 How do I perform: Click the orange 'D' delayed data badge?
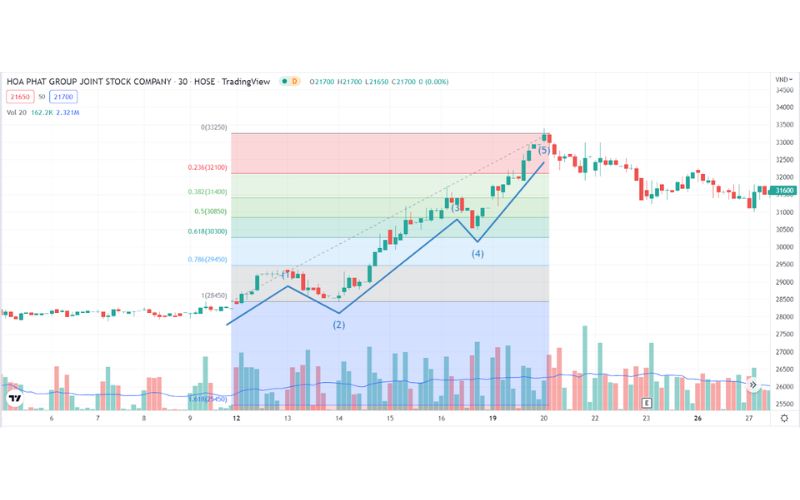[x=294, y=81]
